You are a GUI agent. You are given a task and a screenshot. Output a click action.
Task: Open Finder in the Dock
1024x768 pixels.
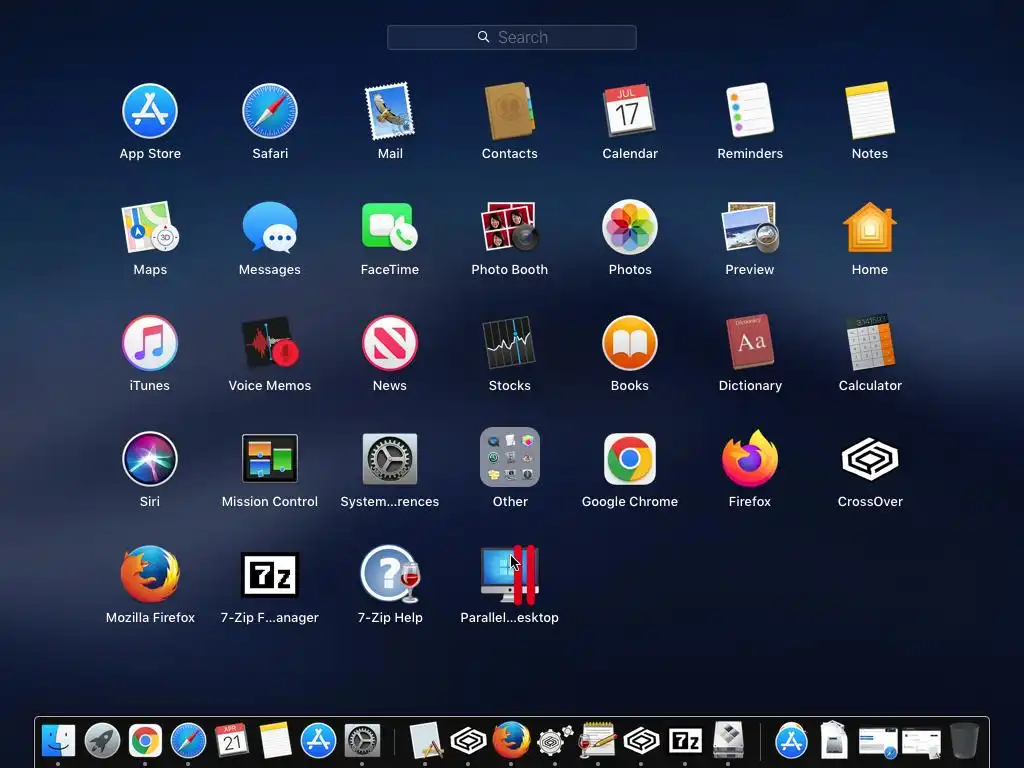pyautogui.click(x=58, y=741)
